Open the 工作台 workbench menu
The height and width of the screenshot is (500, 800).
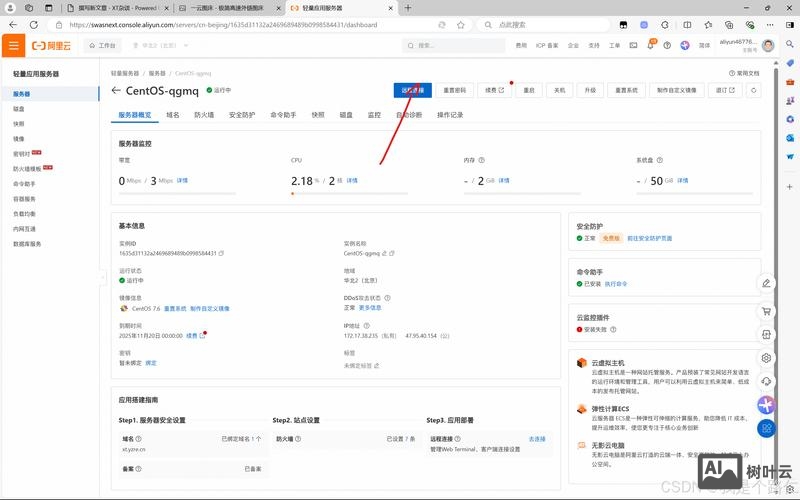click(102, 45)
